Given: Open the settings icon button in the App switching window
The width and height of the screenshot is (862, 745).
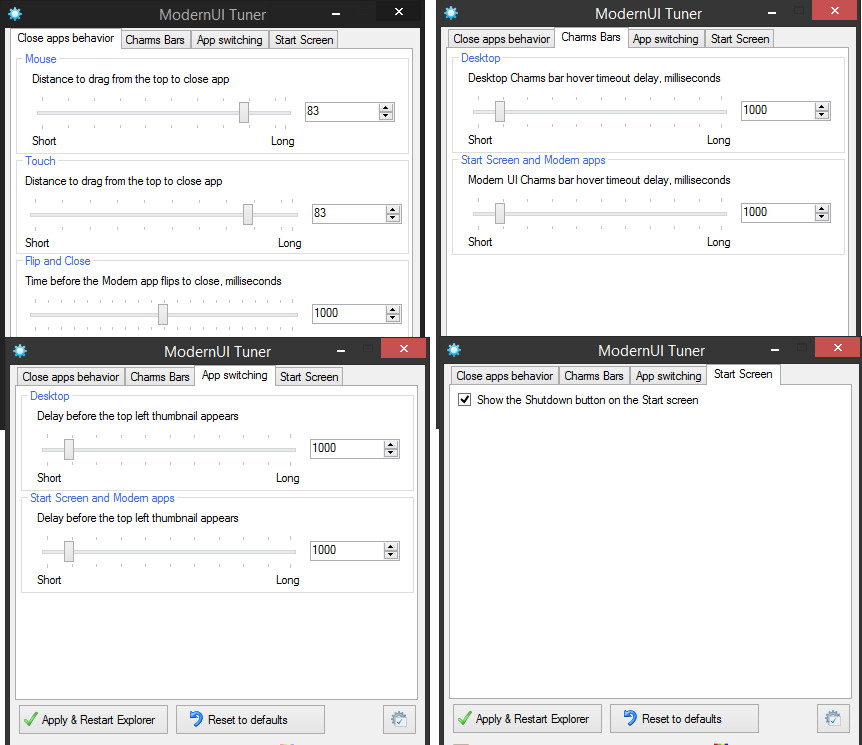Looking at the screenshot, I should [399, 719].
